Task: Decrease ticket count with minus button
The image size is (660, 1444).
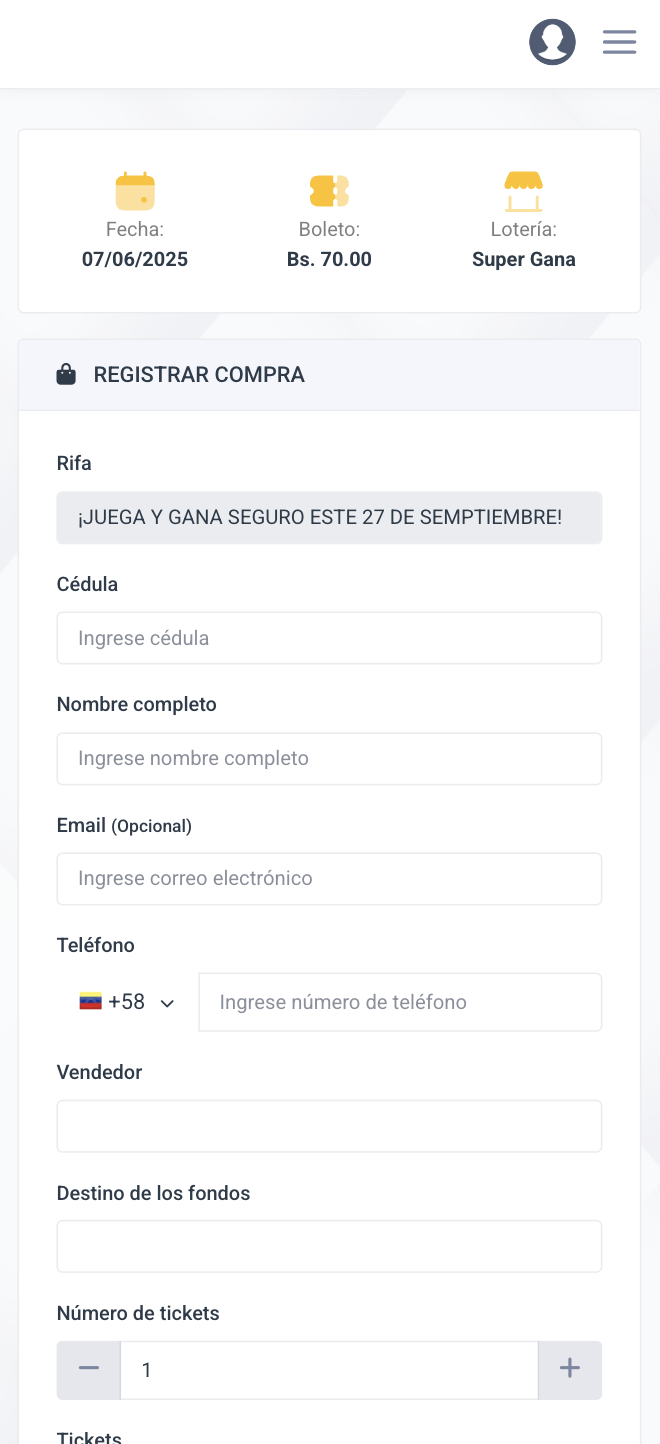Action: coord(89,1369)
